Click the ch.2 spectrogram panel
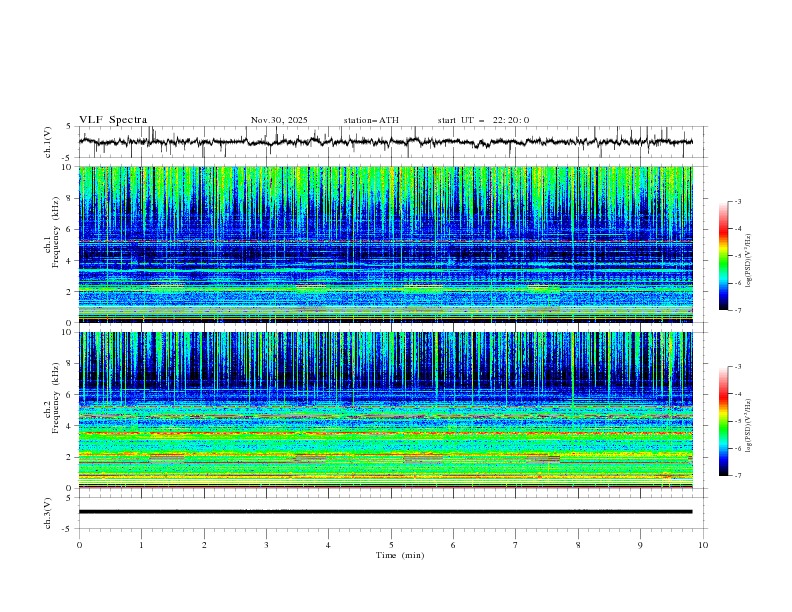Viewport: 792px width, 612px height. click(385, 410)
